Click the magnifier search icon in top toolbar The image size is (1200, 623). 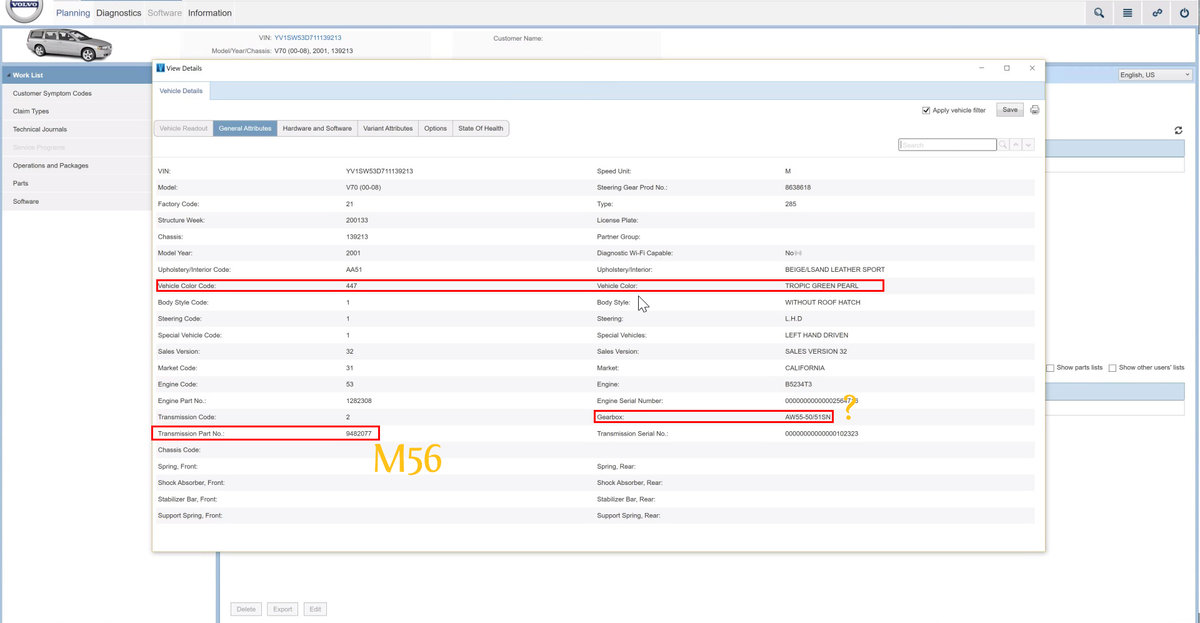pos(1099,13)
